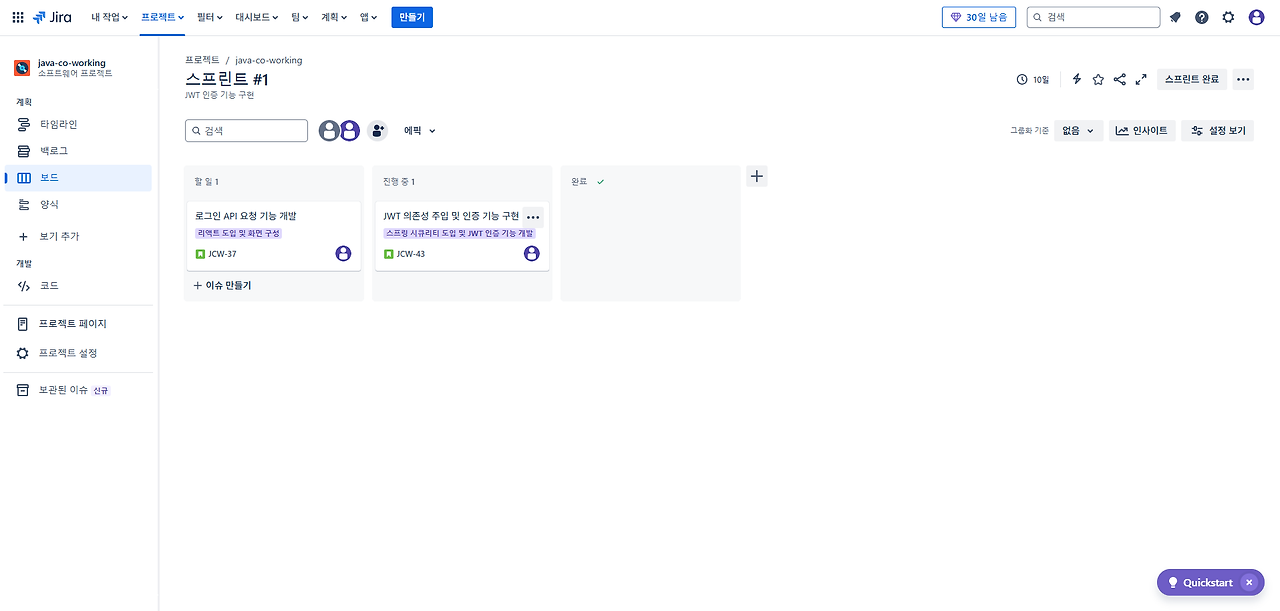The width and height of the screenshot is (1280, 611).
Task: Filter by the purple user avatar
Action: (x=349, y=130)
